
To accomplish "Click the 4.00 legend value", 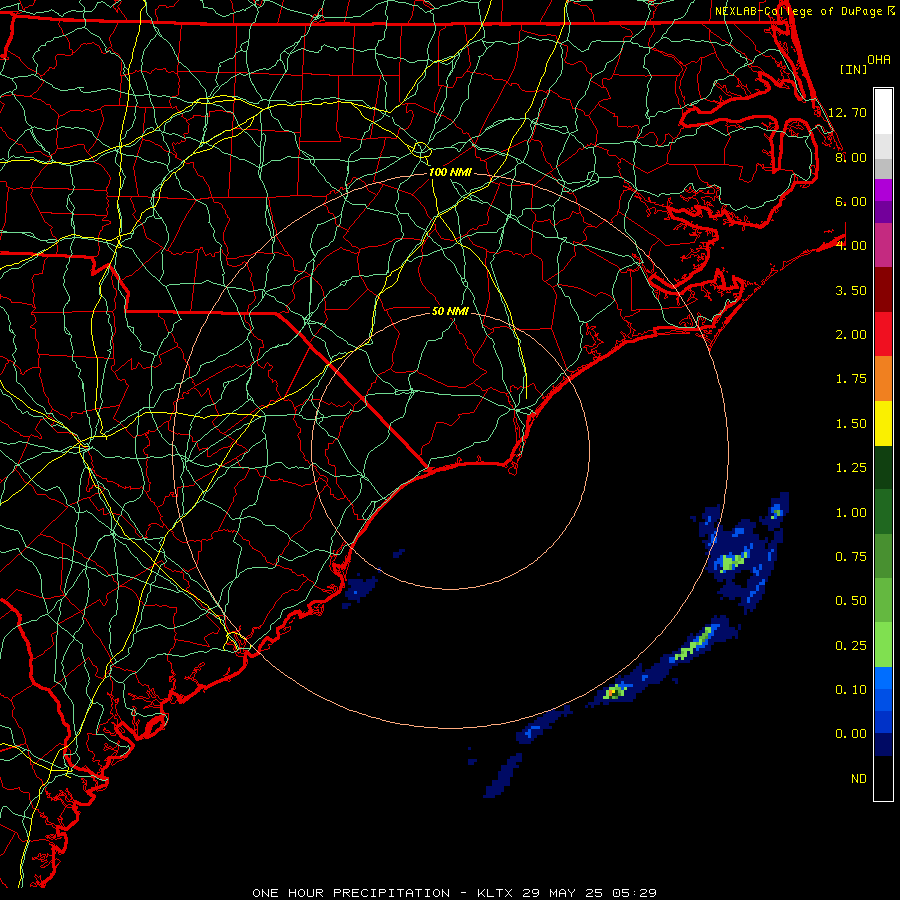I will click(x=851, y=246).
